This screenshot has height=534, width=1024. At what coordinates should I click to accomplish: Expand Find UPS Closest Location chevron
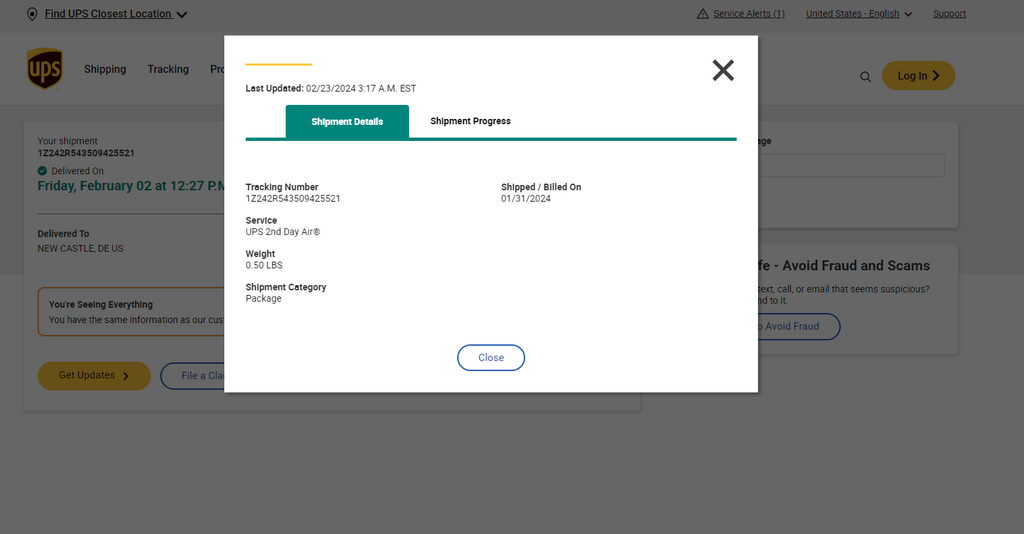tap(182, 14)
